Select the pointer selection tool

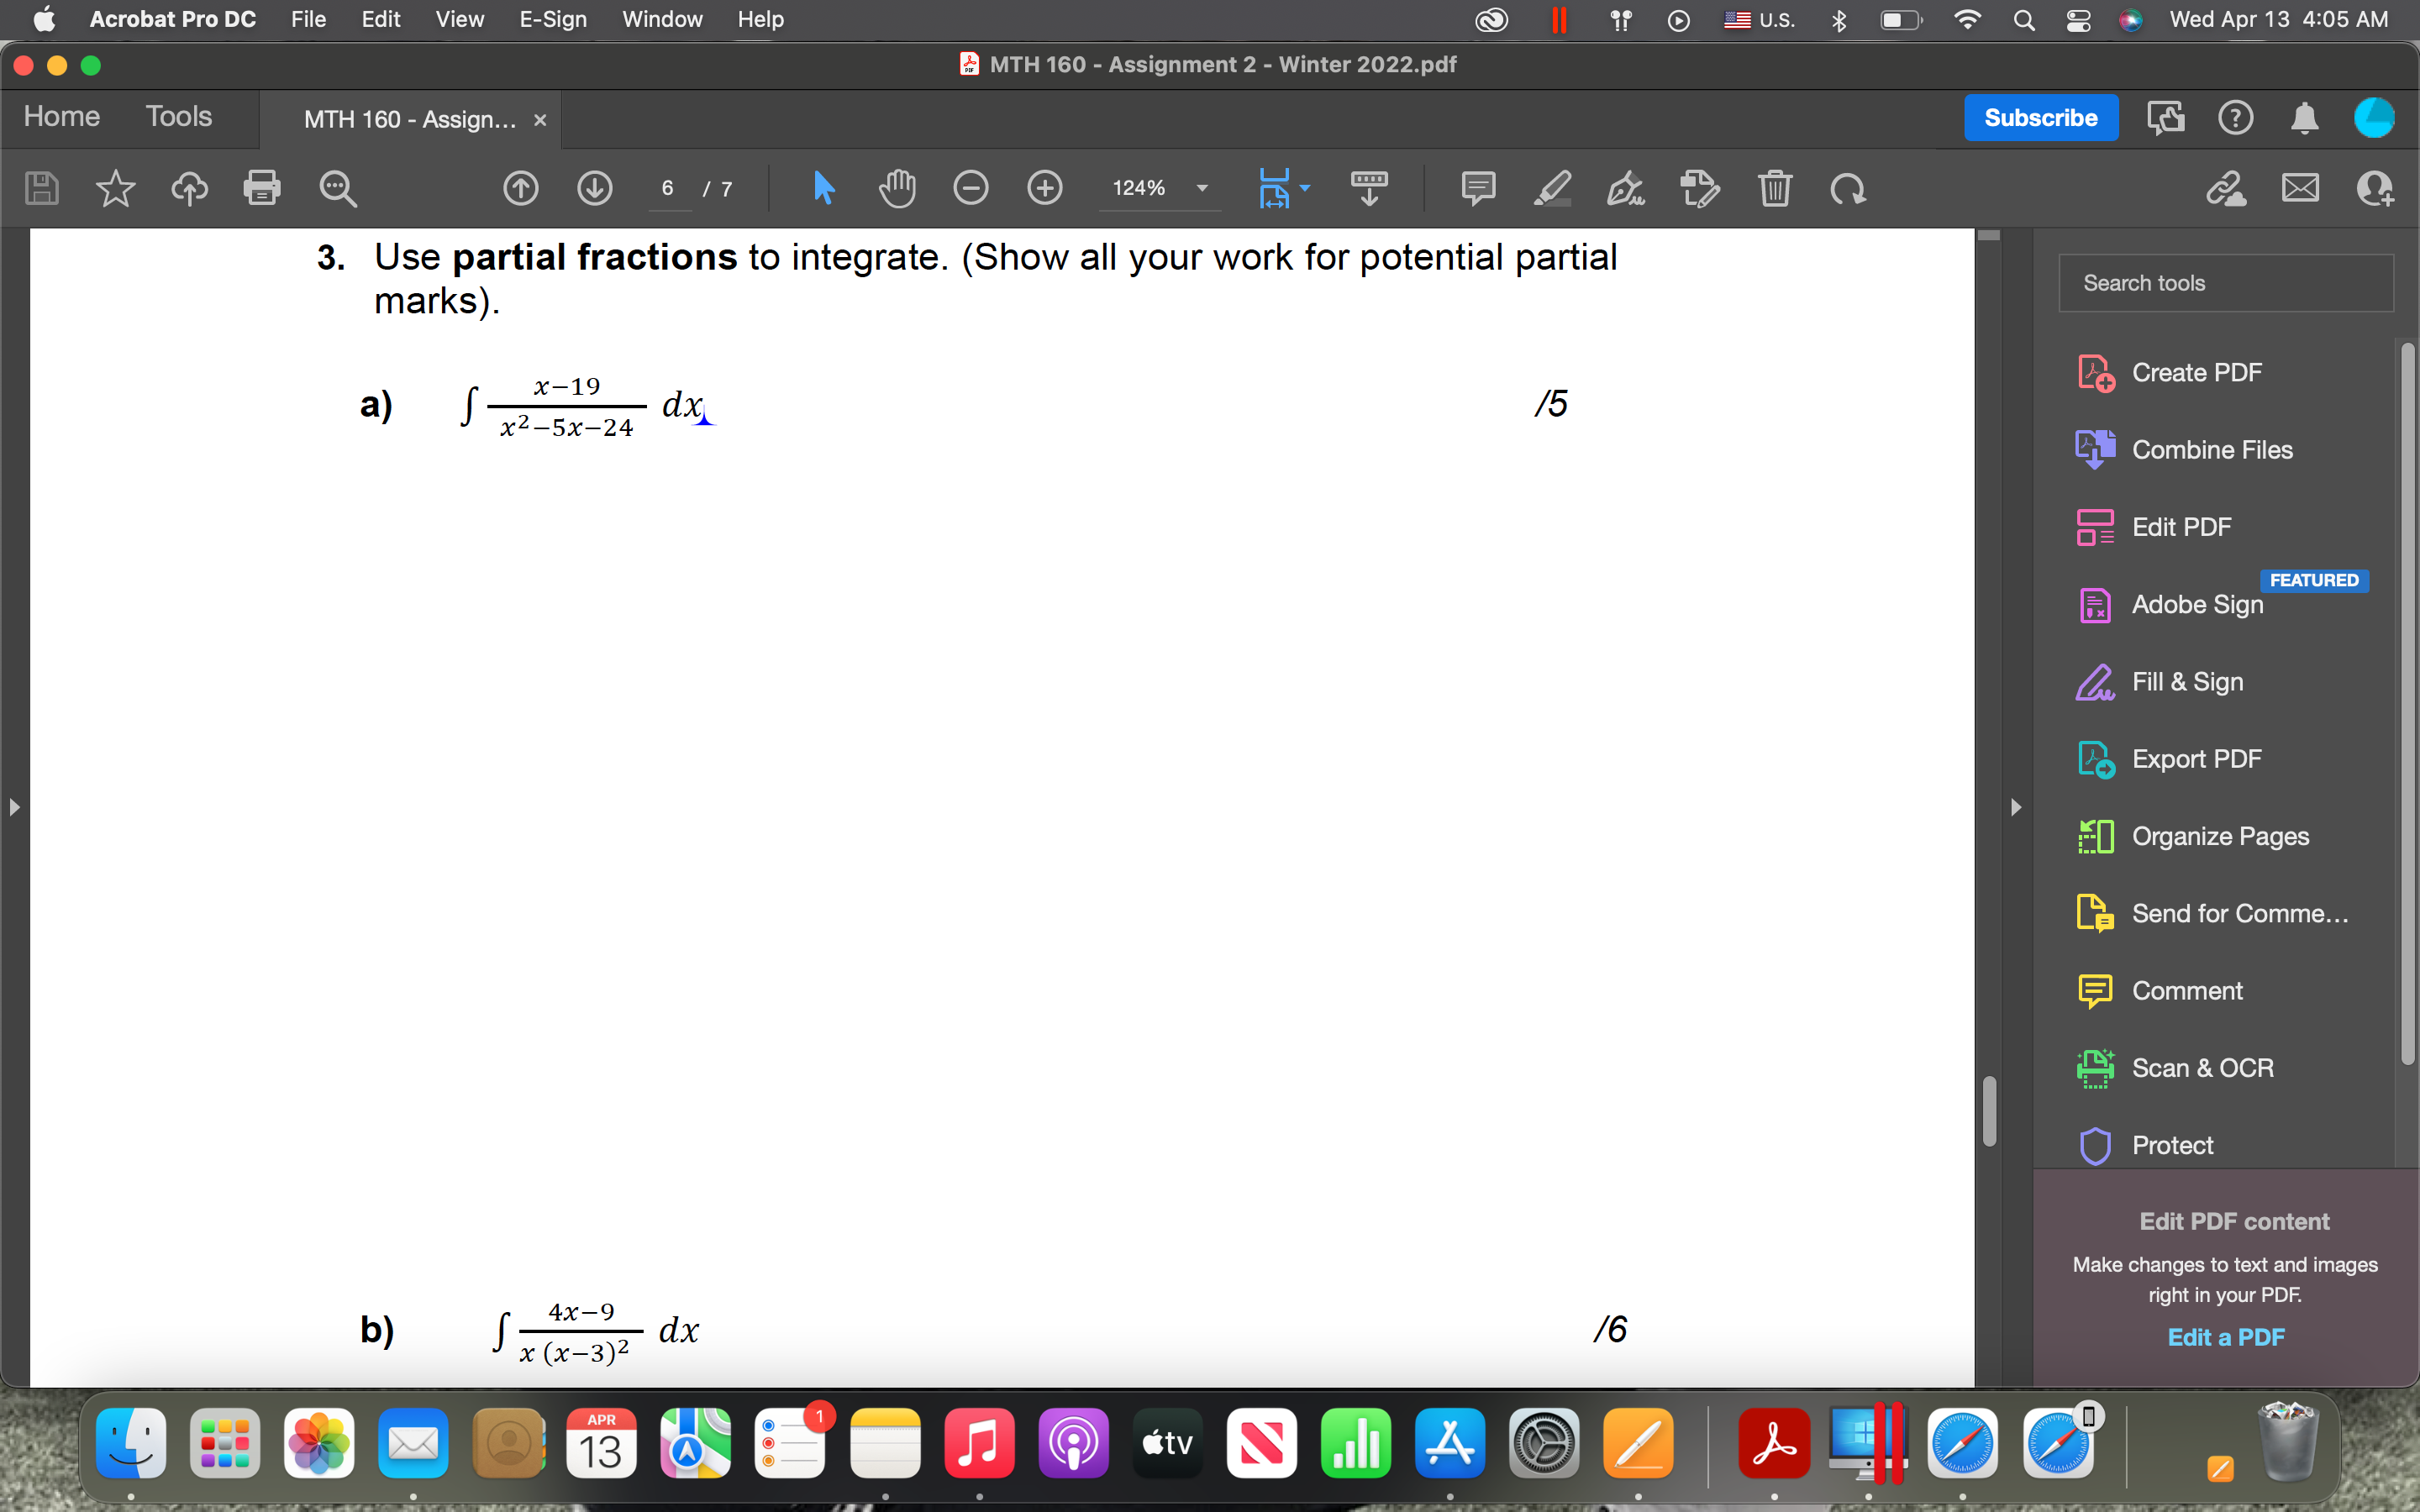tap(824, 188)
